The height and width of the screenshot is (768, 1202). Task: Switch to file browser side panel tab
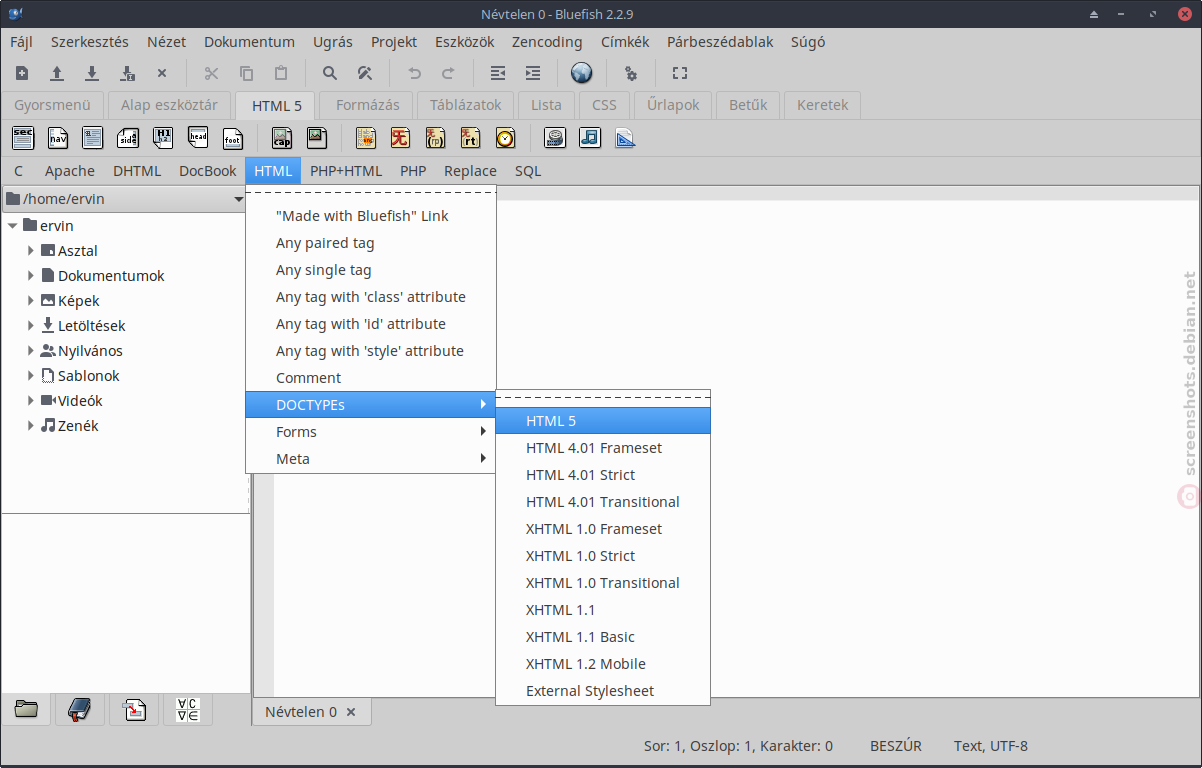[27, 710]
